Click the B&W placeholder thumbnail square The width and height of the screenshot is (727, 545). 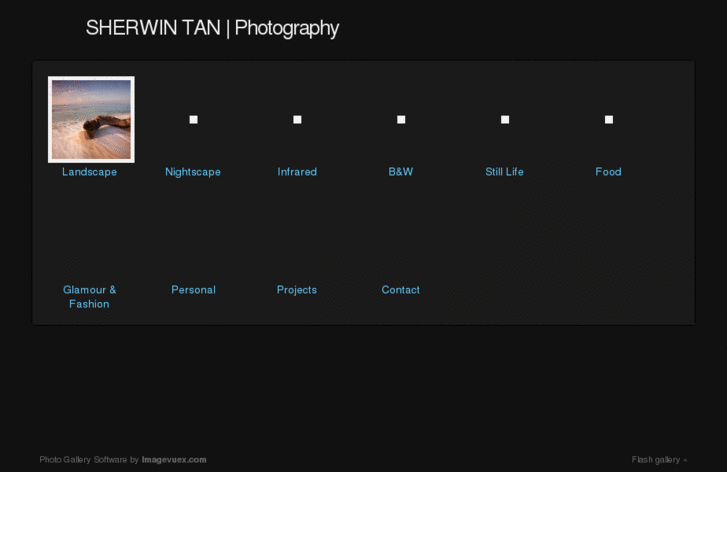(x=401, y=120)
